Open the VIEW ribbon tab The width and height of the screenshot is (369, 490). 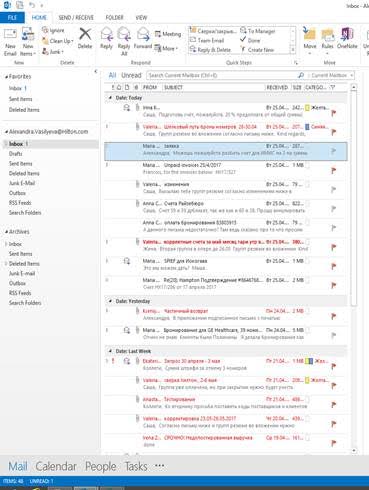(x=141, y=18)
